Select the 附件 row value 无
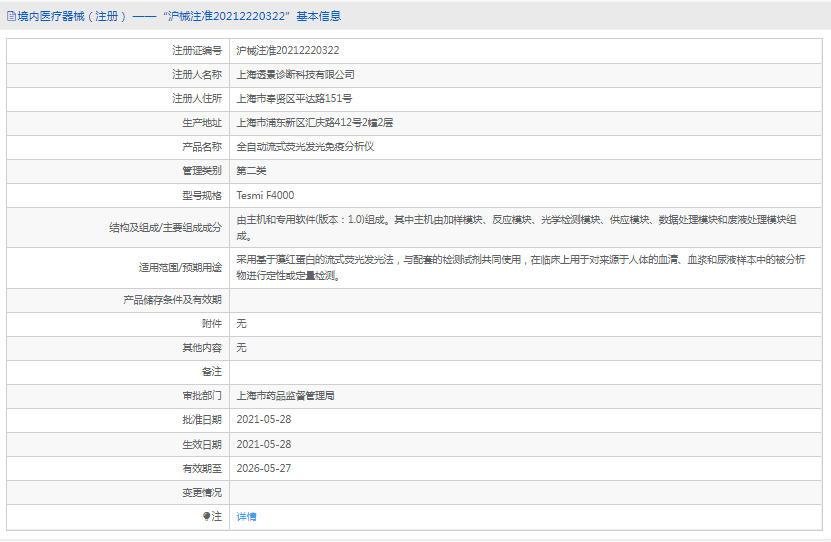 (x=241, y=324)
